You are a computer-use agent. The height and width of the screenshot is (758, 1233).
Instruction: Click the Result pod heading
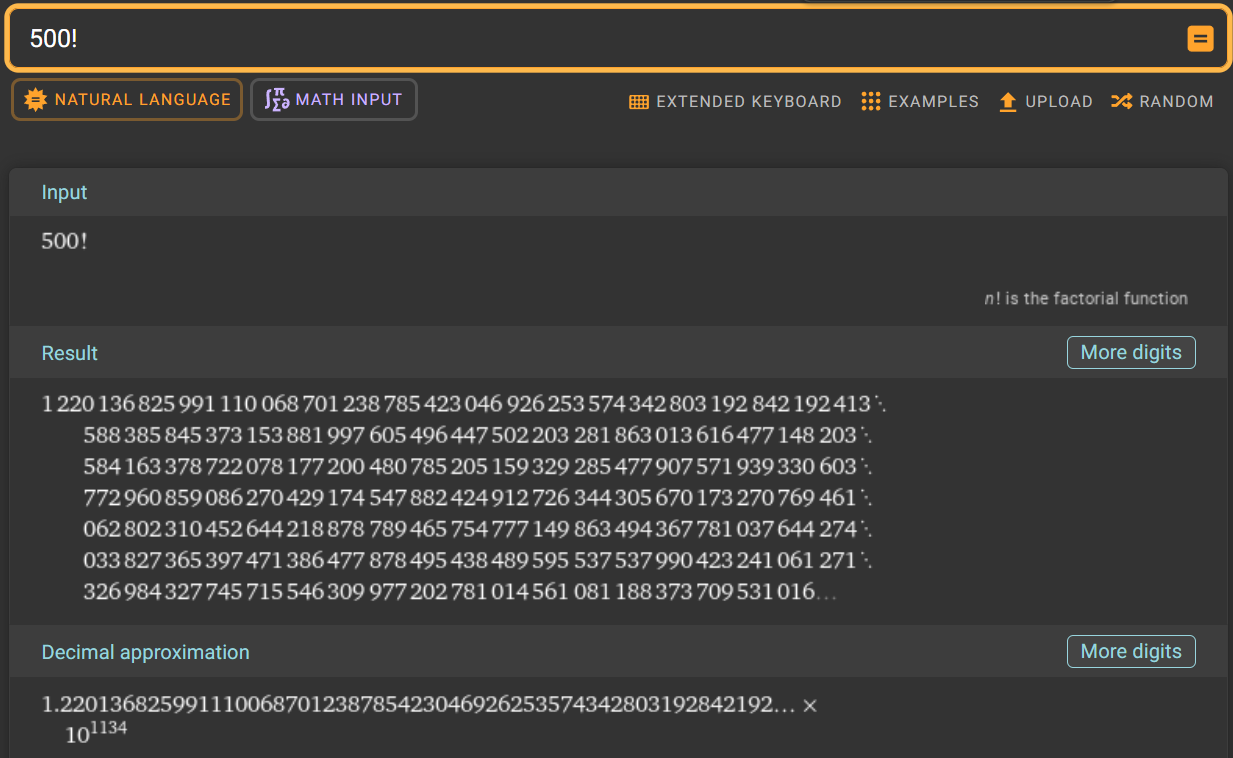(x=70, y=353)
